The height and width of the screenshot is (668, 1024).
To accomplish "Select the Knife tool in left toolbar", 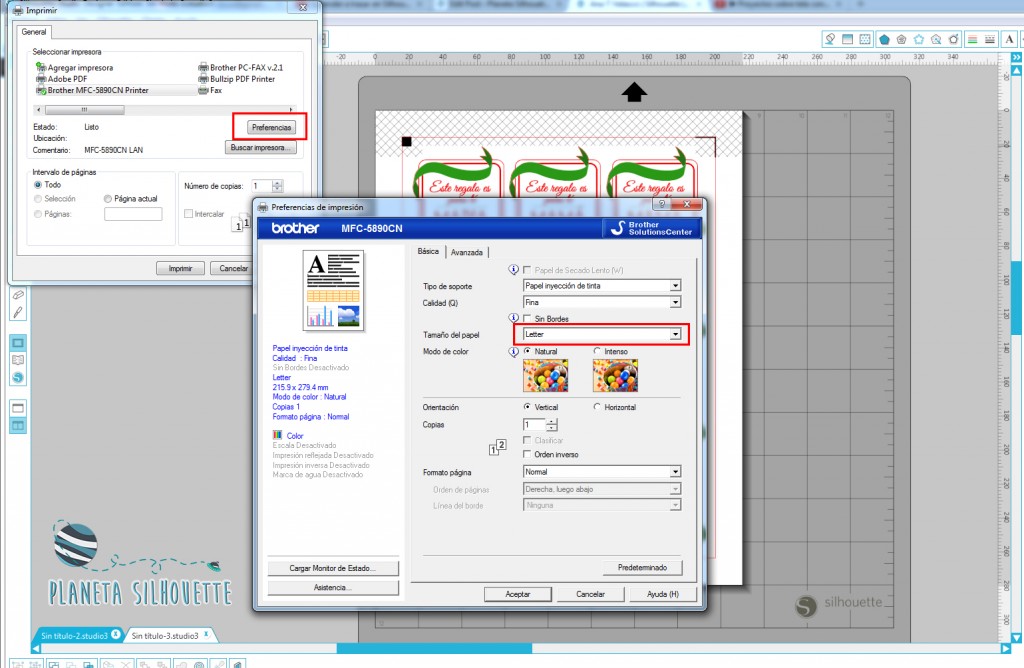I will [18, 312].
